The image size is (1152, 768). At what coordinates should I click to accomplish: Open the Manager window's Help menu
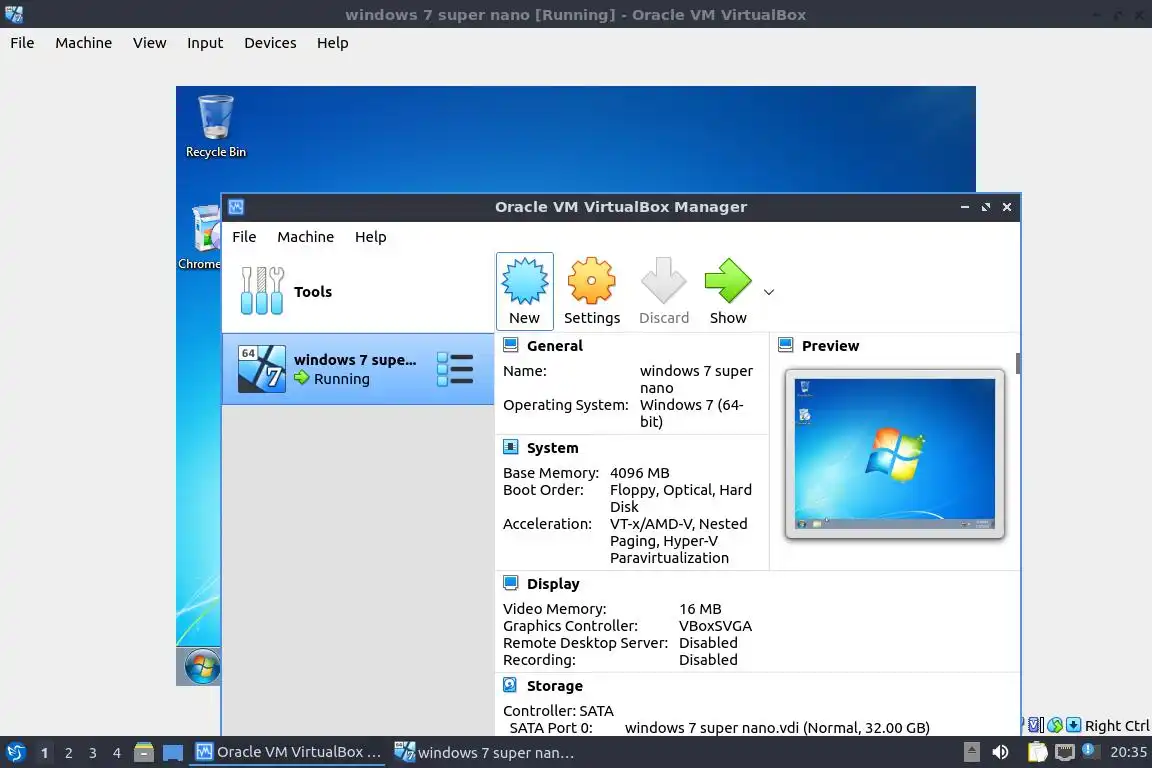(x=370, y=237)
